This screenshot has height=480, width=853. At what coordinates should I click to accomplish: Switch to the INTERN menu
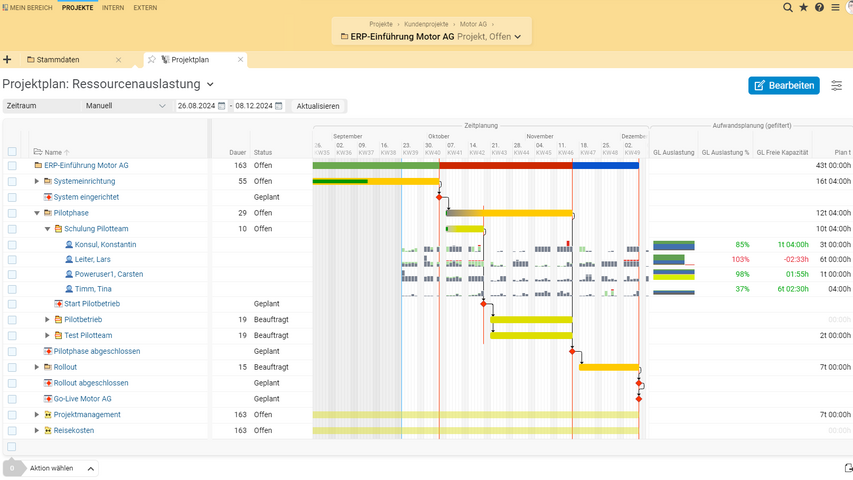click(x=113, y=7)
